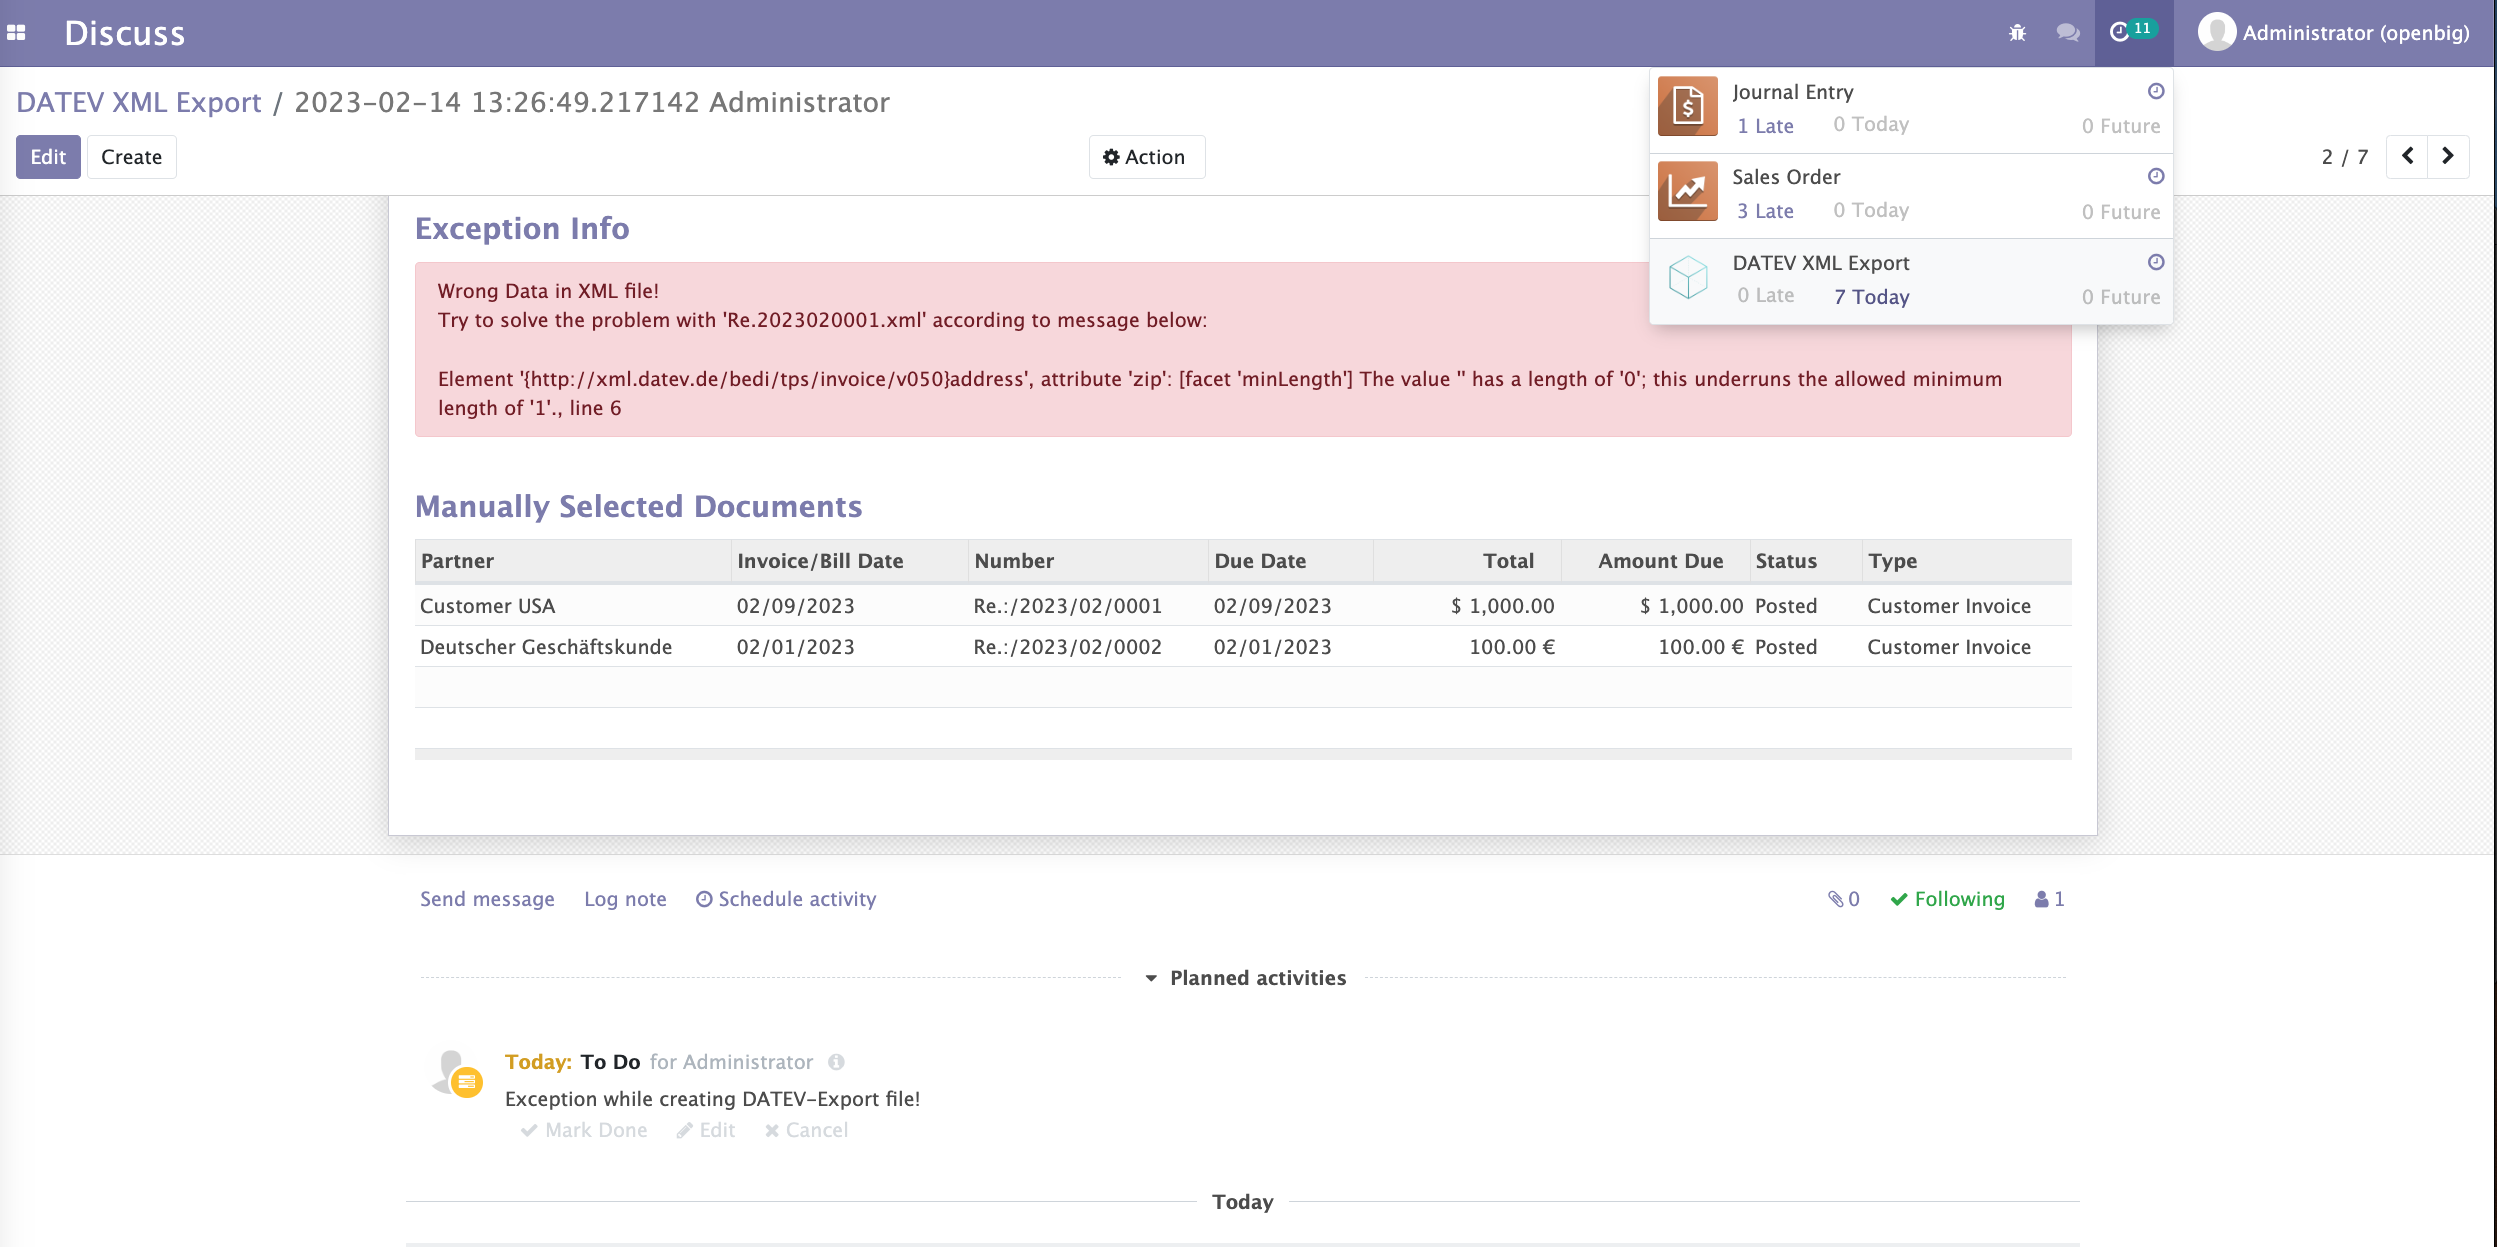This screenshot has width=2497, height=1247.
Task: Click the clock icon beside Sales Order
Action: point(2155,176)
